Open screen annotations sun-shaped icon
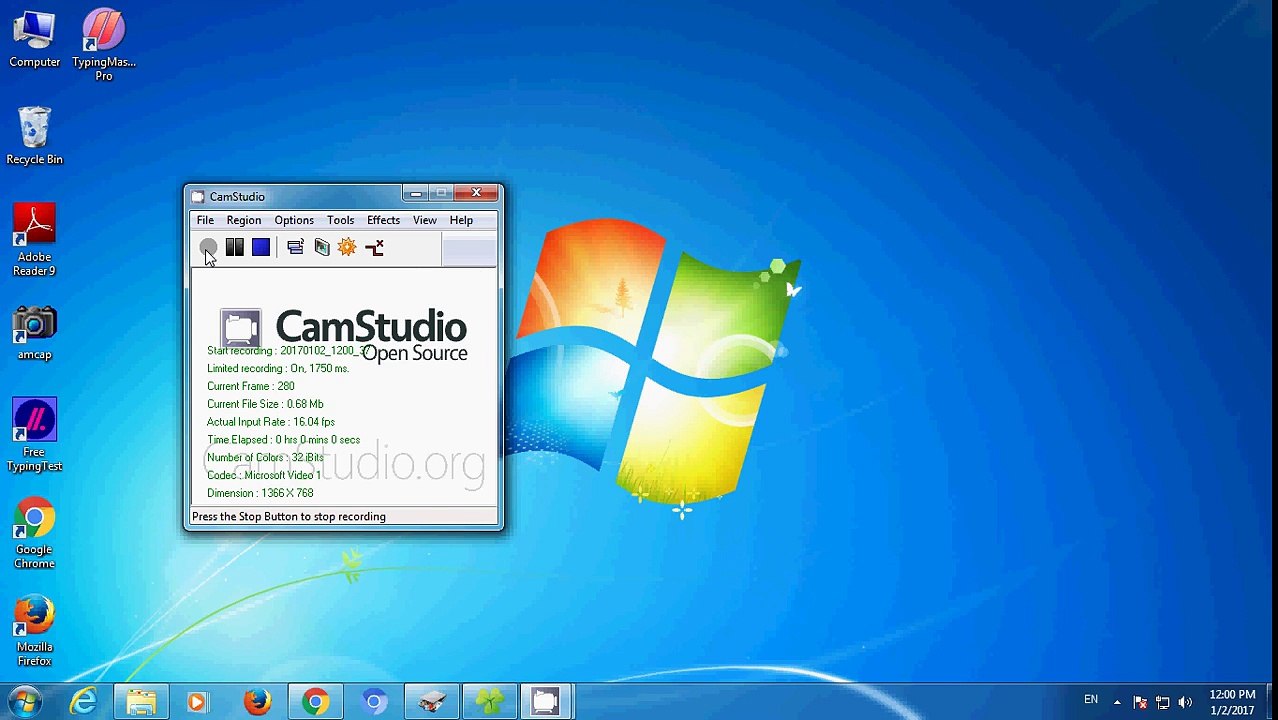 click(347, 247)
